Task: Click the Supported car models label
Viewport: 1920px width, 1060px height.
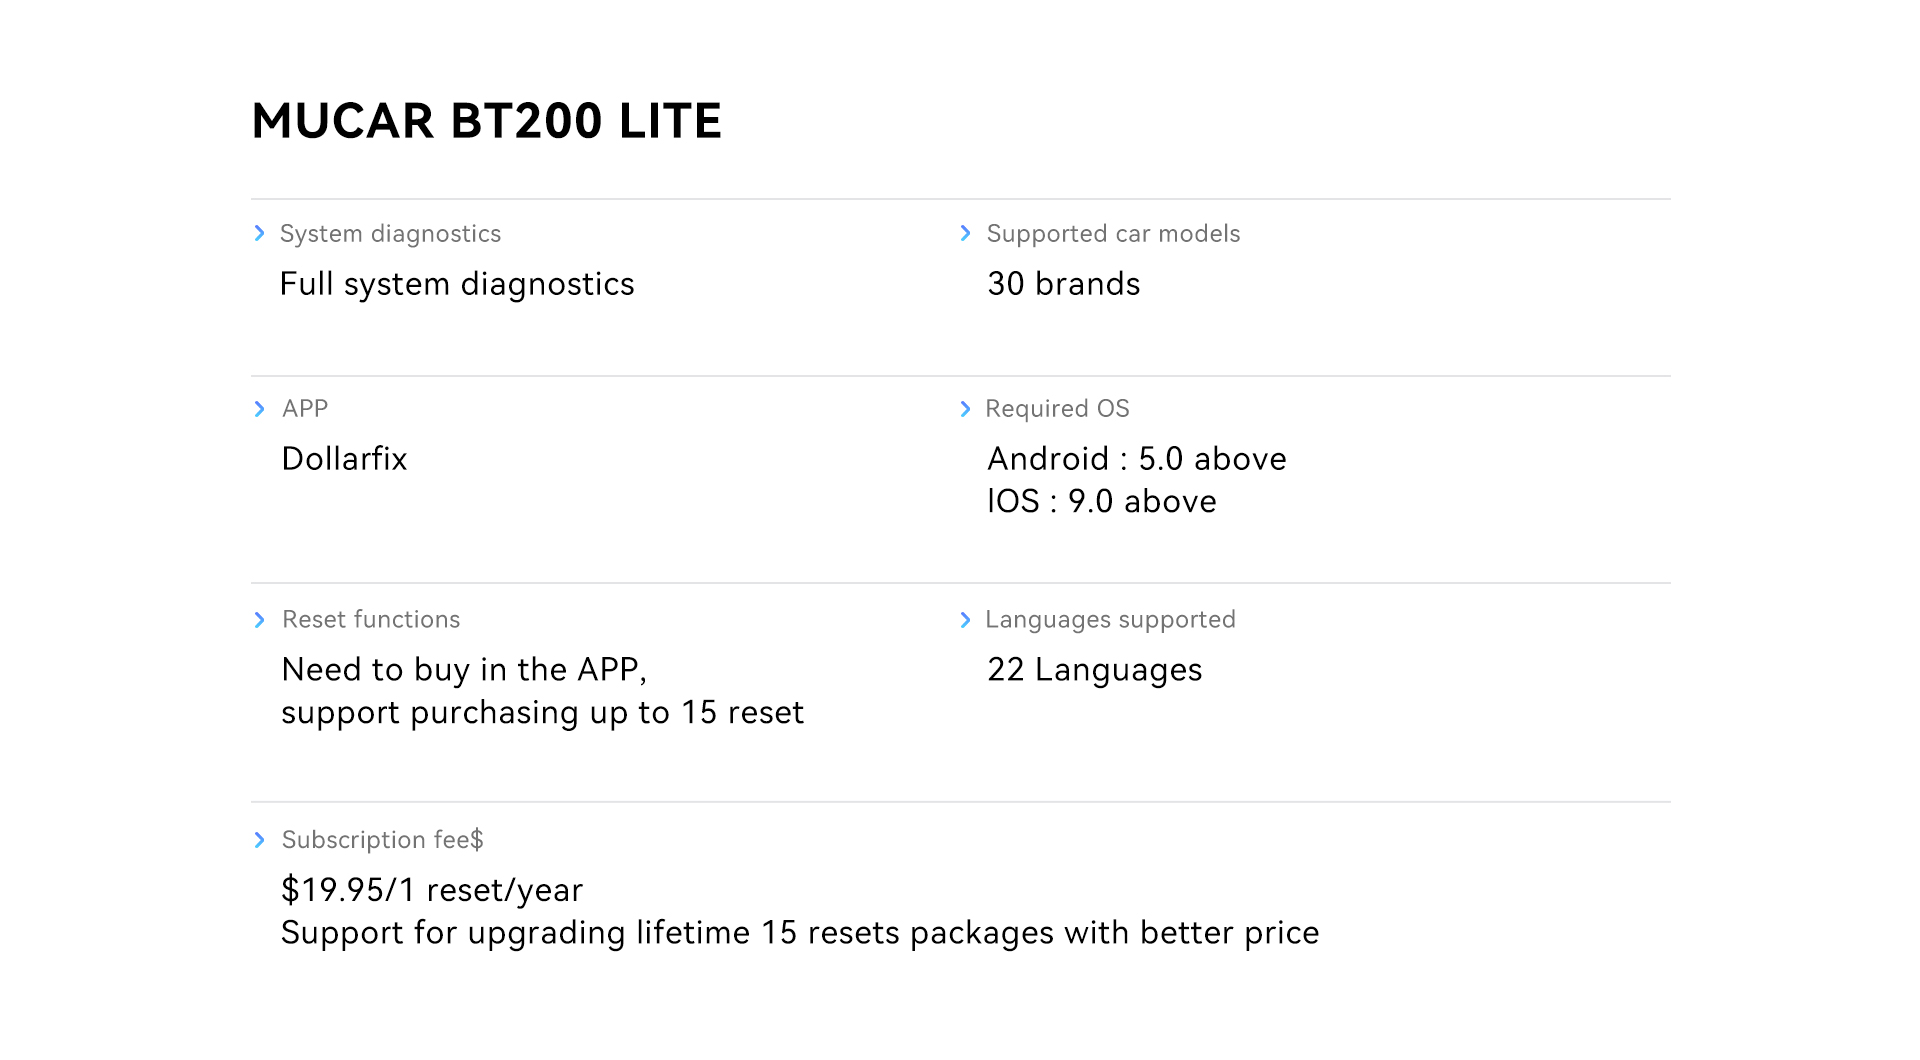Action: click(1113, 234)
